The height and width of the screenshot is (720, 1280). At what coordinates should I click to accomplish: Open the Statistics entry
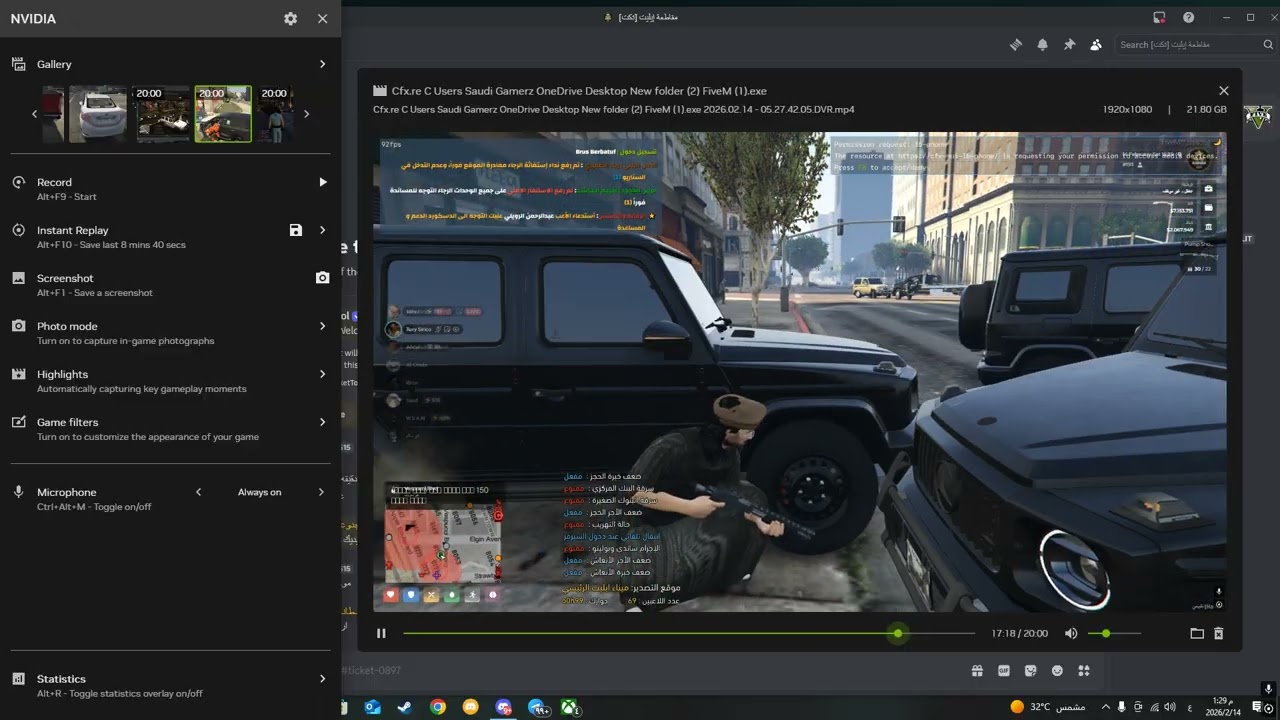coord(120,686)
